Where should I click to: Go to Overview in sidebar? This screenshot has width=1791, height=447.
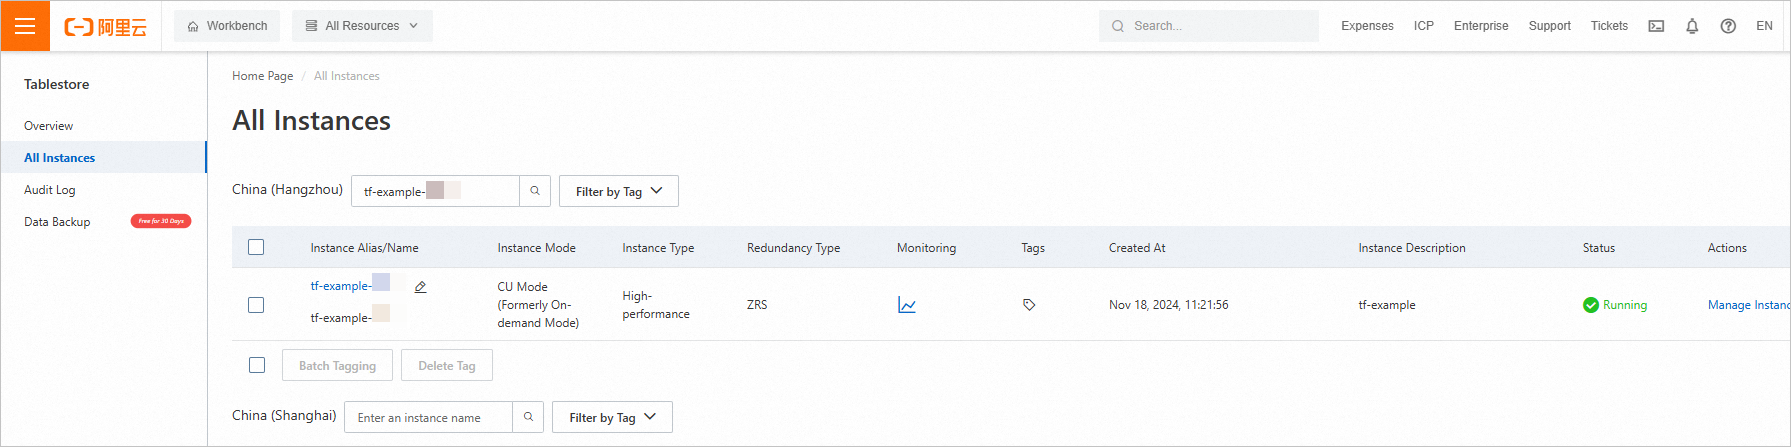49,126
